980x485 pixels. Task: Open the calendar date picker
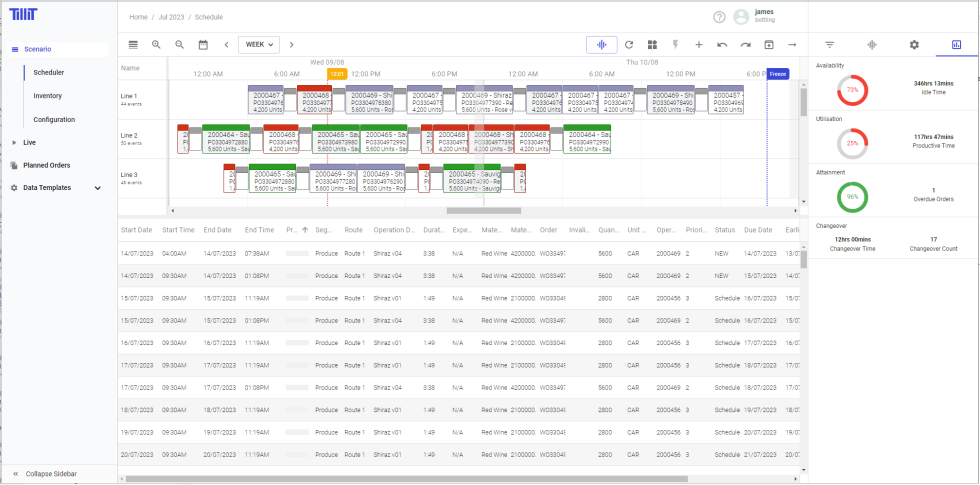pyautogui.click(x=203, y=45)
